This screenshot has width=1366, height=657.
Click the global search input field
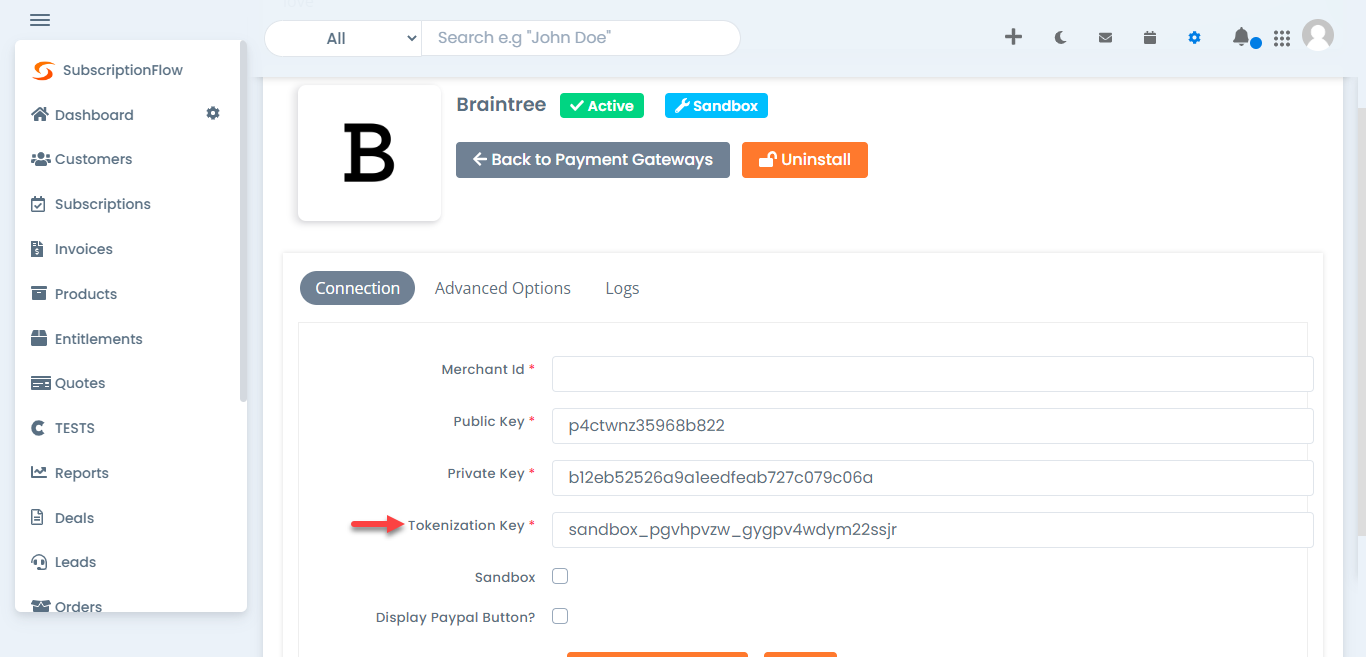pos(581,38)
